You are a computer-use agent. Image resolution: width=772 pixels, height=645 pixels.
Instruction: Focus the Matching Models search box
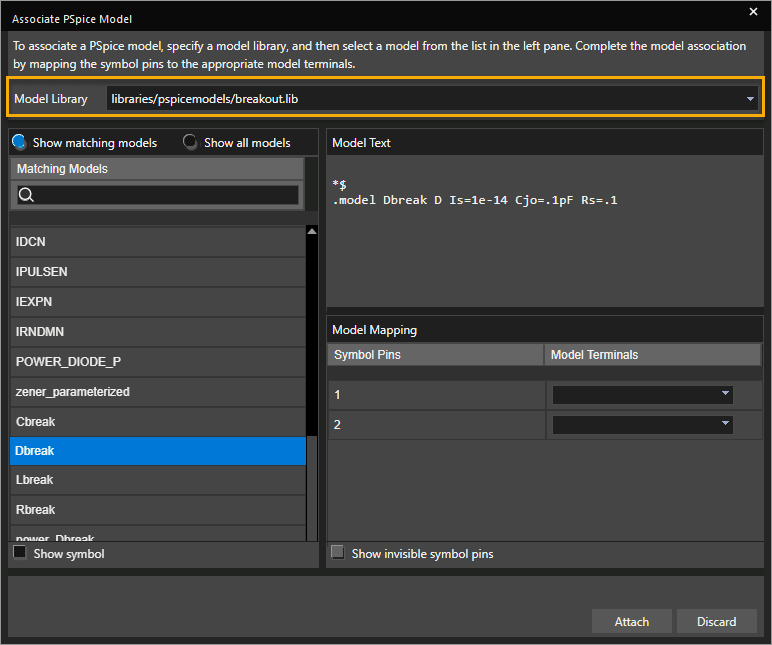pyautogui.click(x=158, y=195)
